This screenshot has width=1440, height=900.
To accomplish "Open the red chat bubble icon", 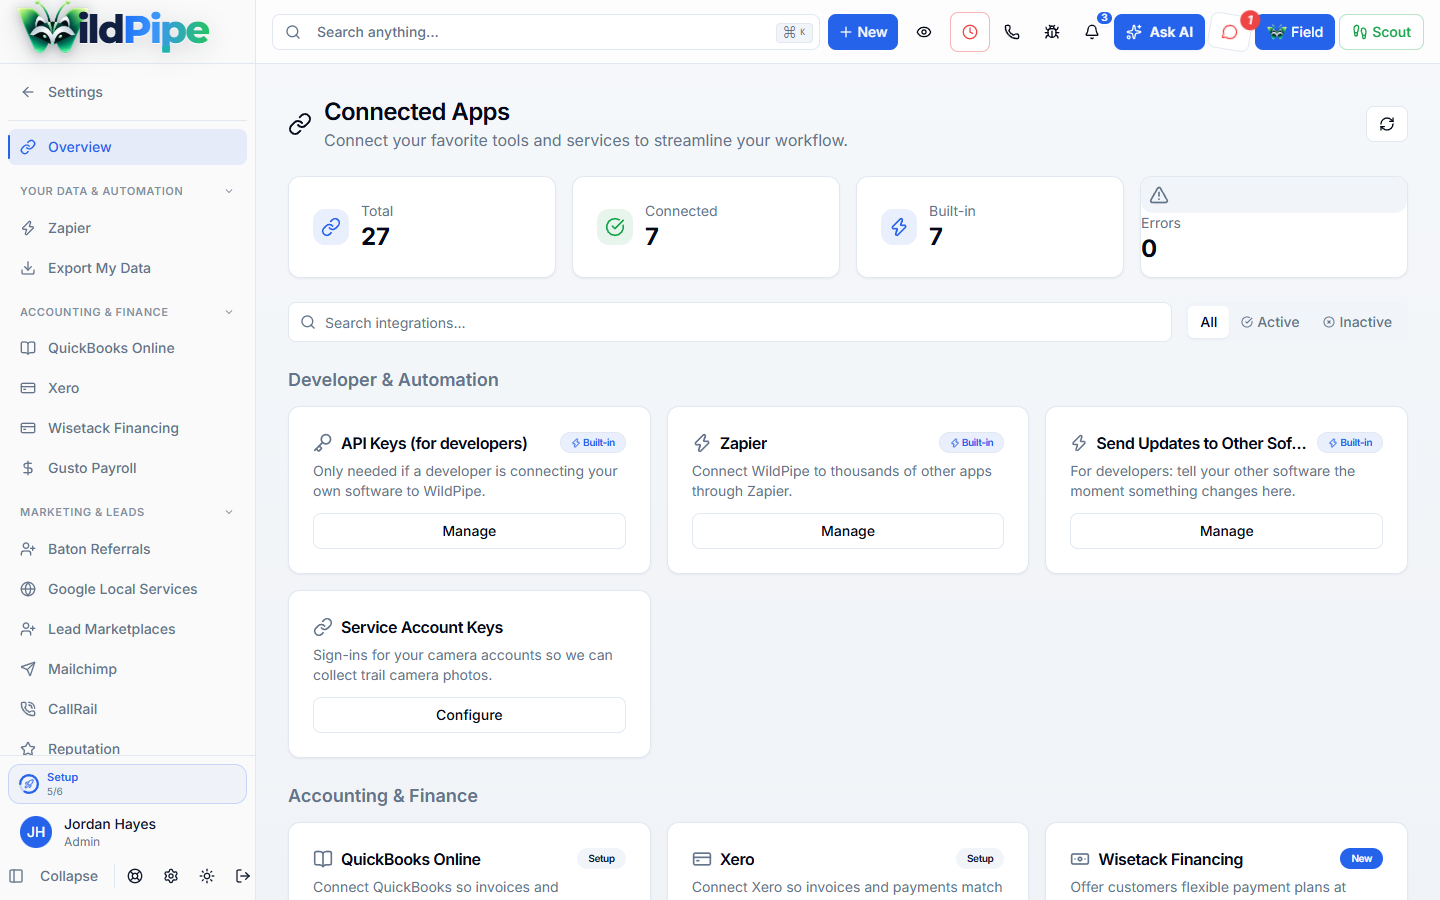I will pyautogui.click(x=1230, y=32).
